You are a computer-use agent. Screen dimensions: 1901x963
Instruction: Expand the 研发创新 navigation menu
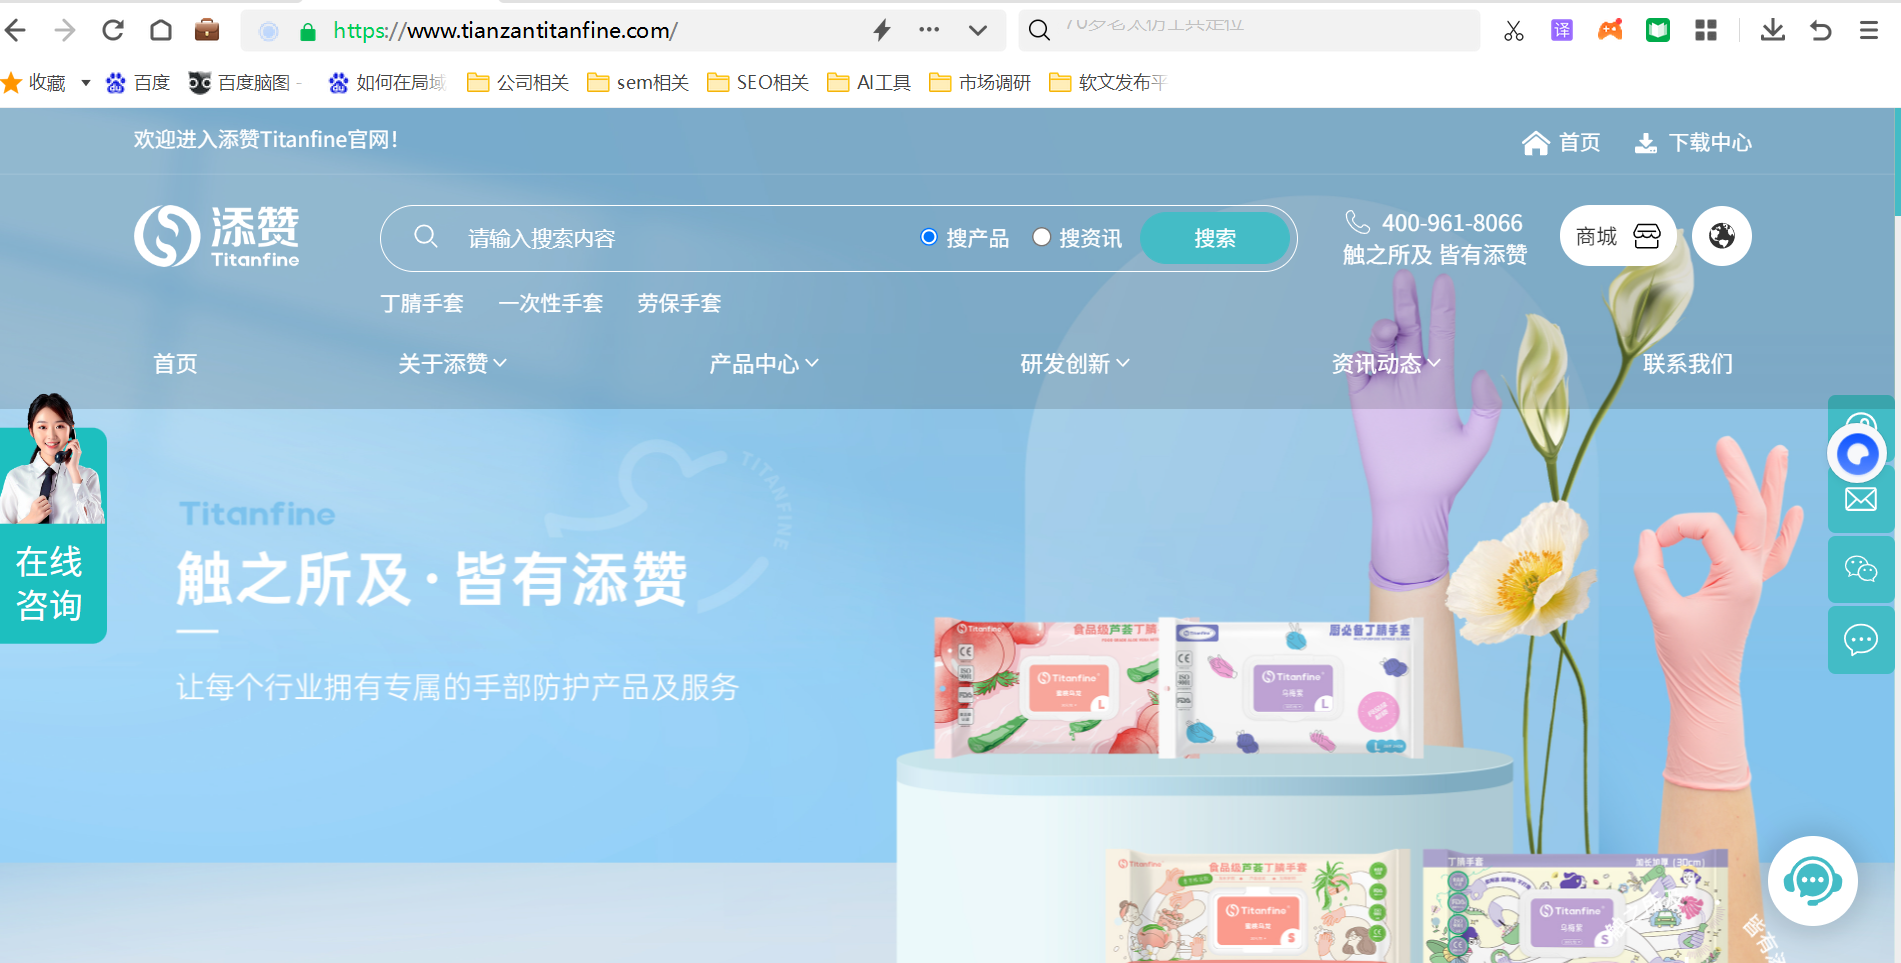coord(1074,364)
